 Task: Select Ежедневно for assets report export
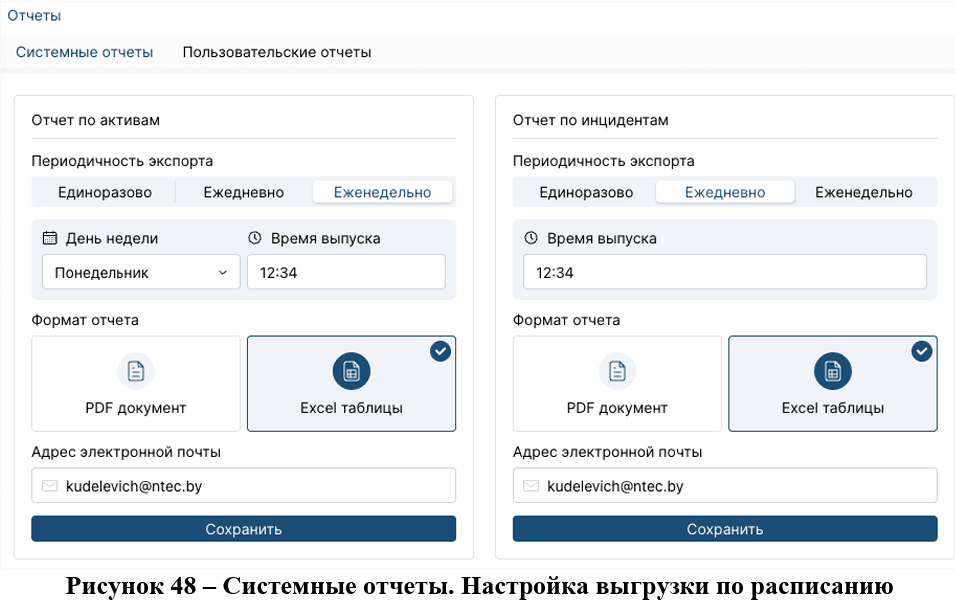(243, 192)
